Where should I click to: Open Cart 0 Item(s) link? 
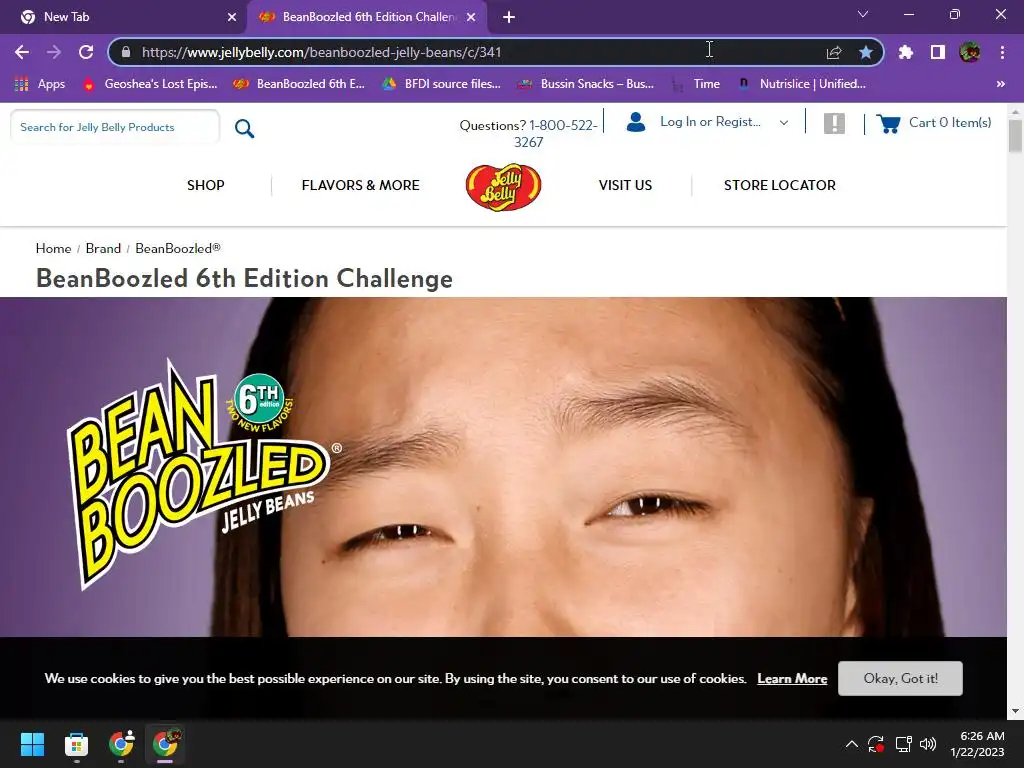[950, 122]
